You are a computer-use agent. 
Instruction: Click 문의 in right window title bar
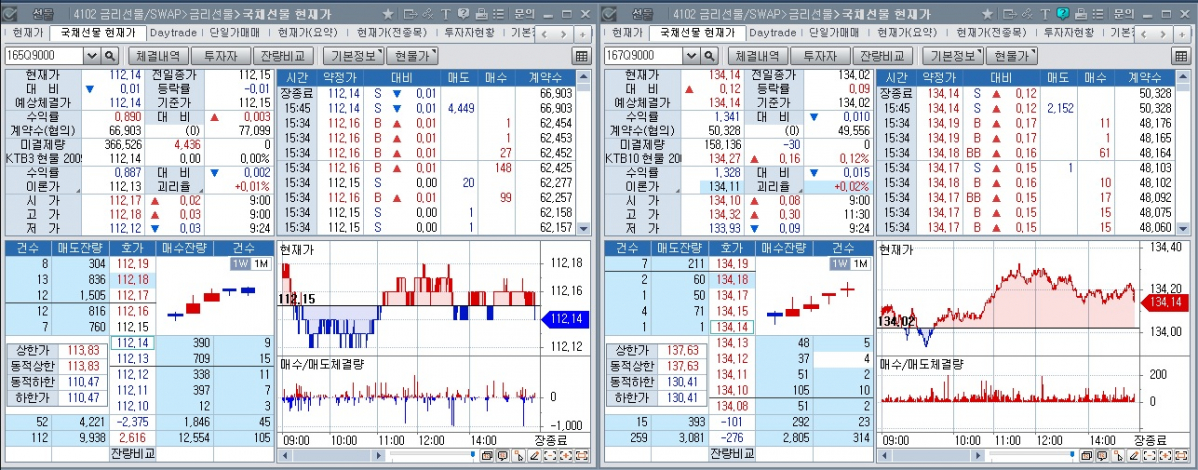pos(1123,14)
